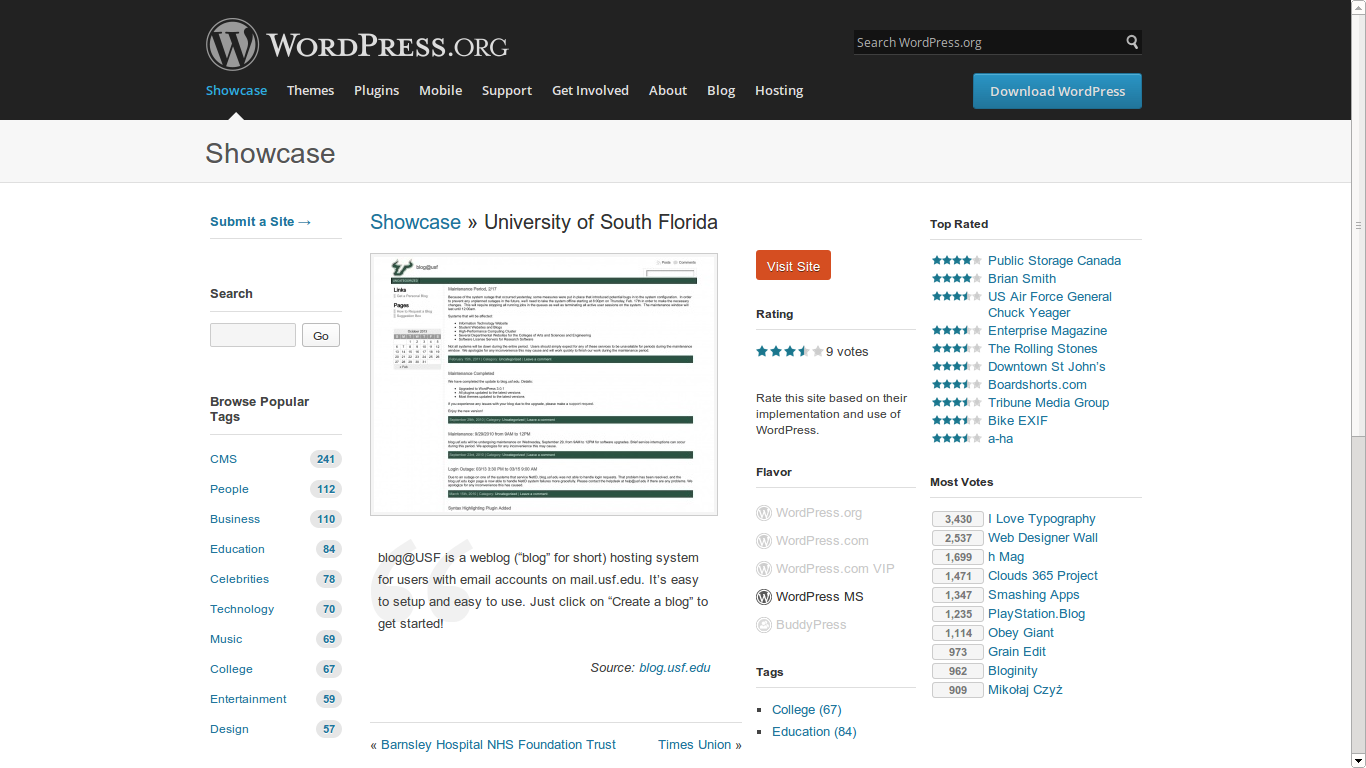Click the star rating beside The Rolling Stones
The image size is (1366, 768).
[957, 348]
